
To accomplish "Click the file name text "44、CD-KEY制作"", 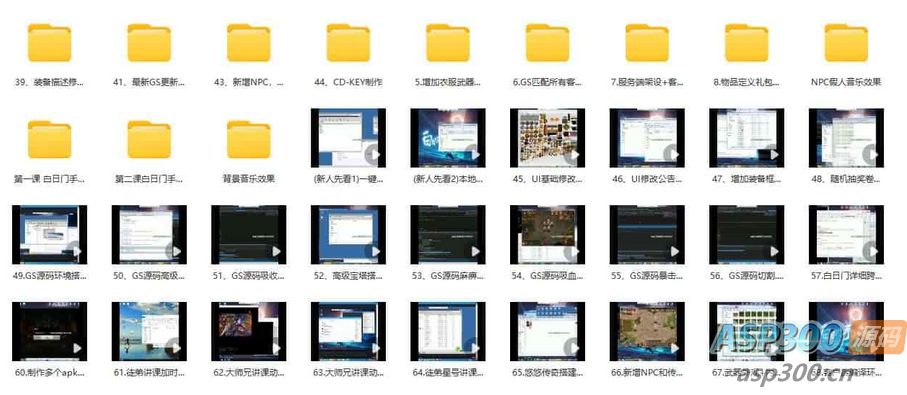I will (348, 83).
